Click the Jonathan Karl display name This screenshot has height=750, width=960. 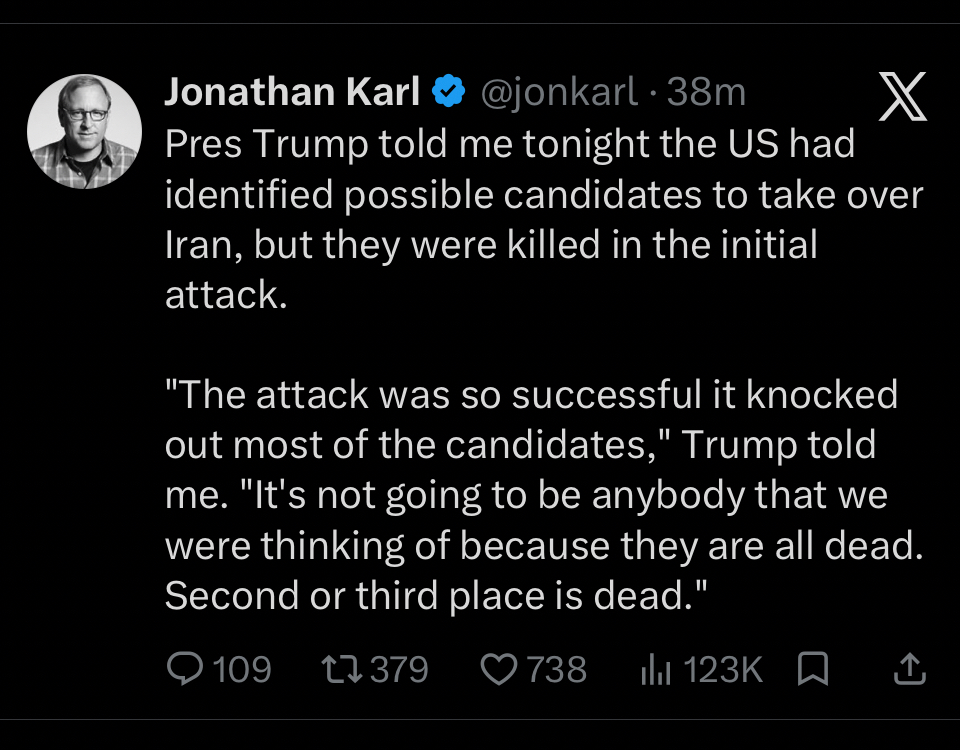click(291, 92)
